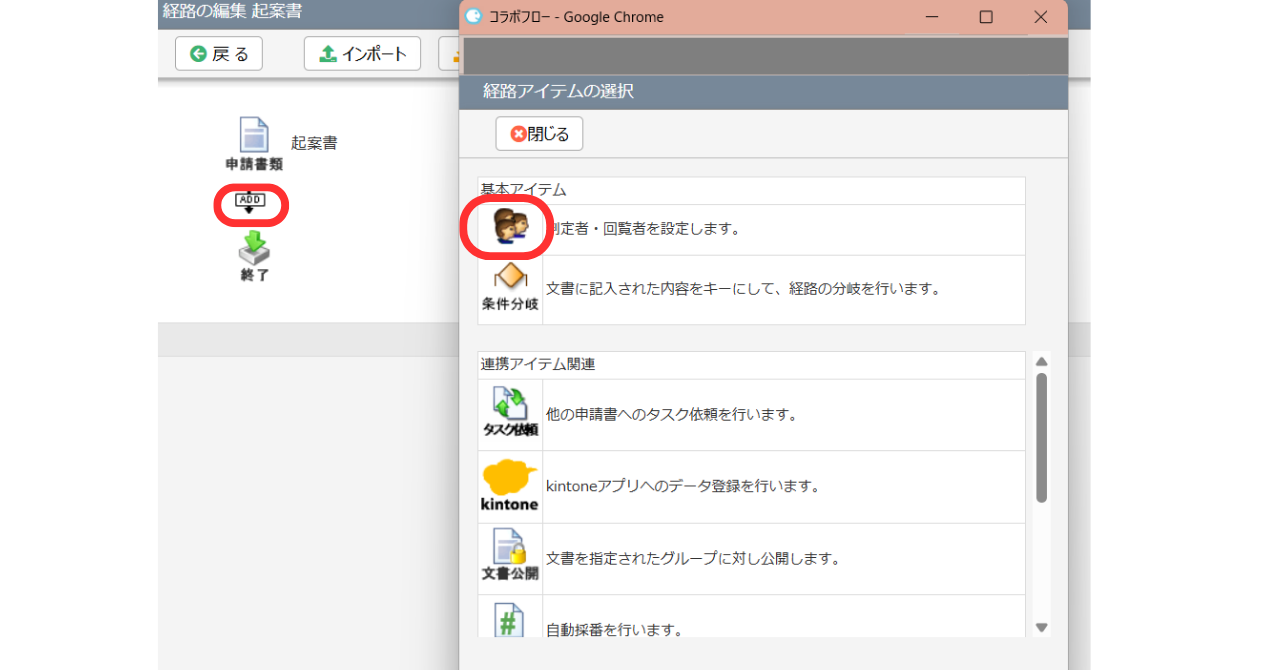This screenshot has width=1280, height=670.
Task: Click the 経路アイテムの選択 title bar text
Action: pyautogui.click(x=558, y=91)
